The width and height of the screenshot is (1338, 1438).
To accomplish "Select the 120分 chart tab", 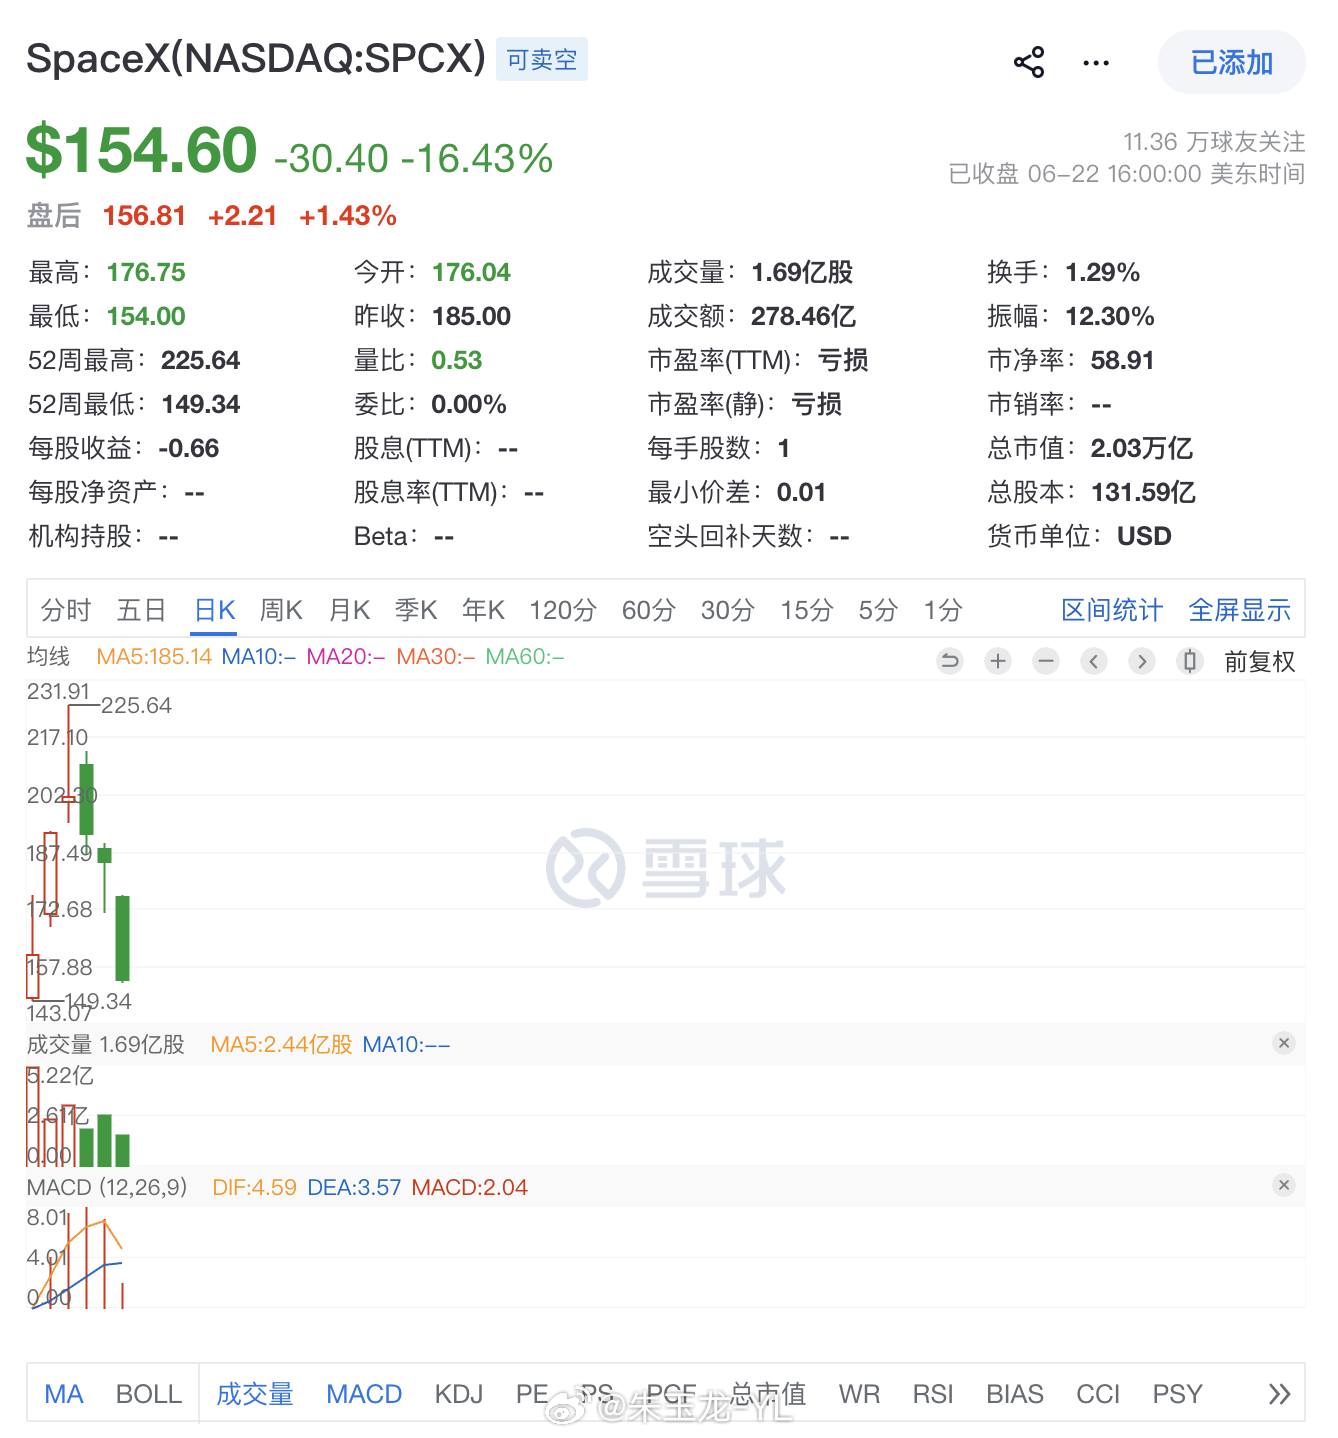I will pyautogui.click(x=563, y=610).
